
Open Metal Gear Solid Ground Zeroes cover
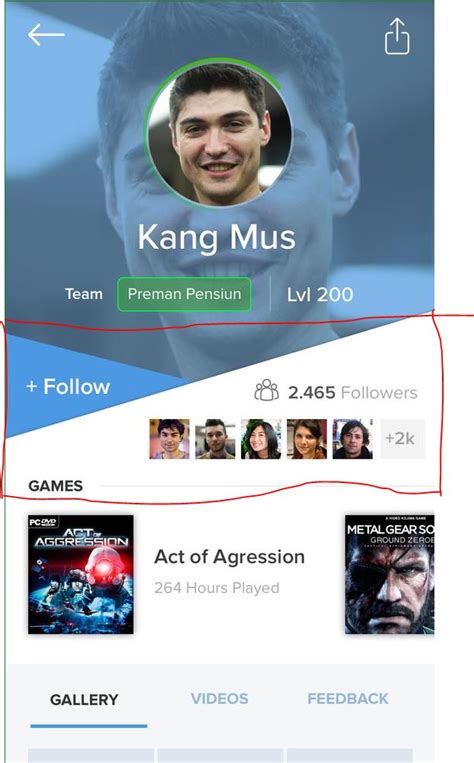point(389,574)
